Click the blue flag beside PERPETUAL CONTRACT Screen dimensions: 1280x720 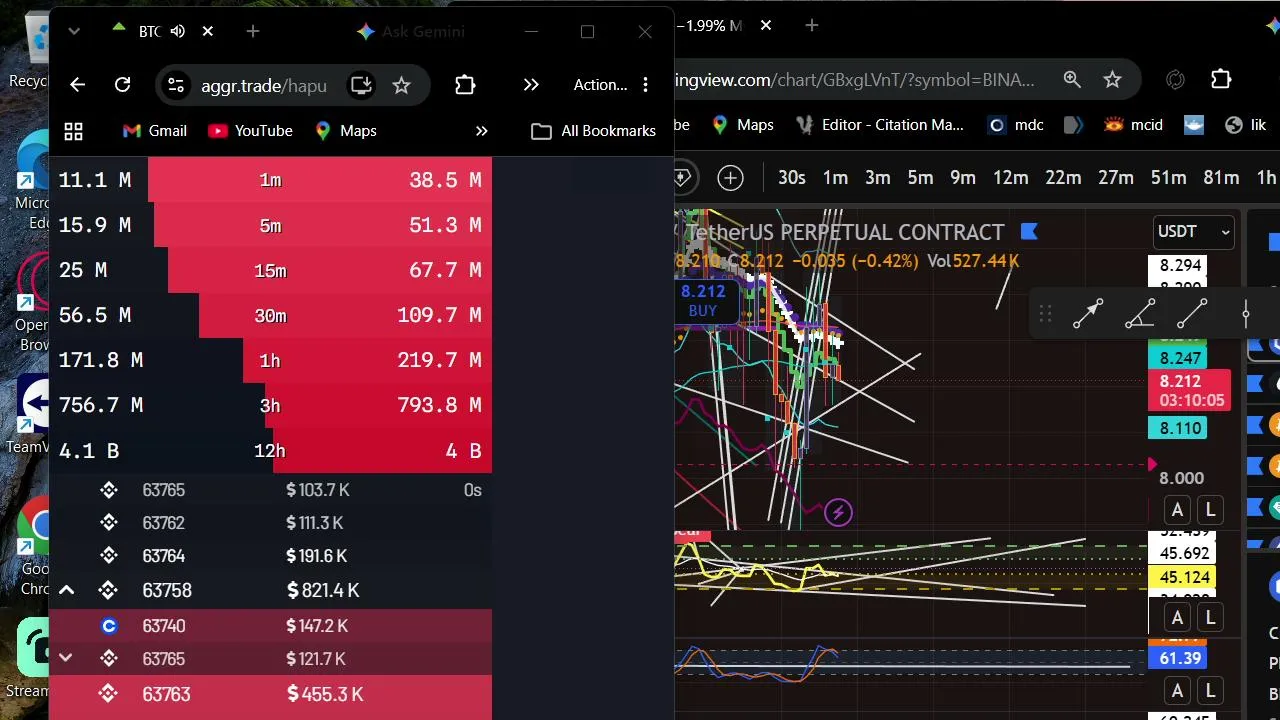(1029, 232)
